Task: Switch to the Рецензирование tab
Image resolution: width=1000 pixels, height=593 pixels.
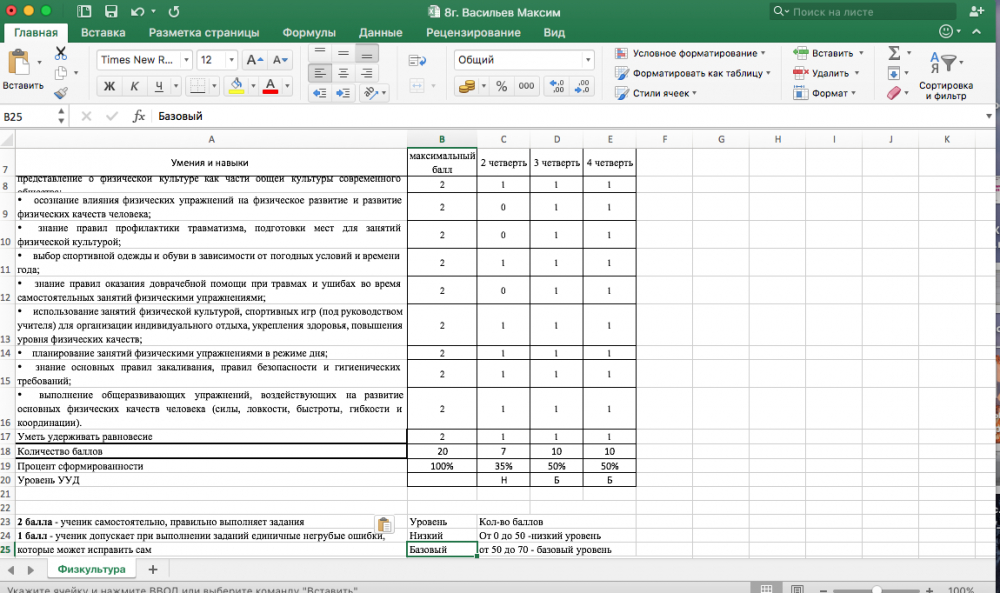Action: coord(473,33)
